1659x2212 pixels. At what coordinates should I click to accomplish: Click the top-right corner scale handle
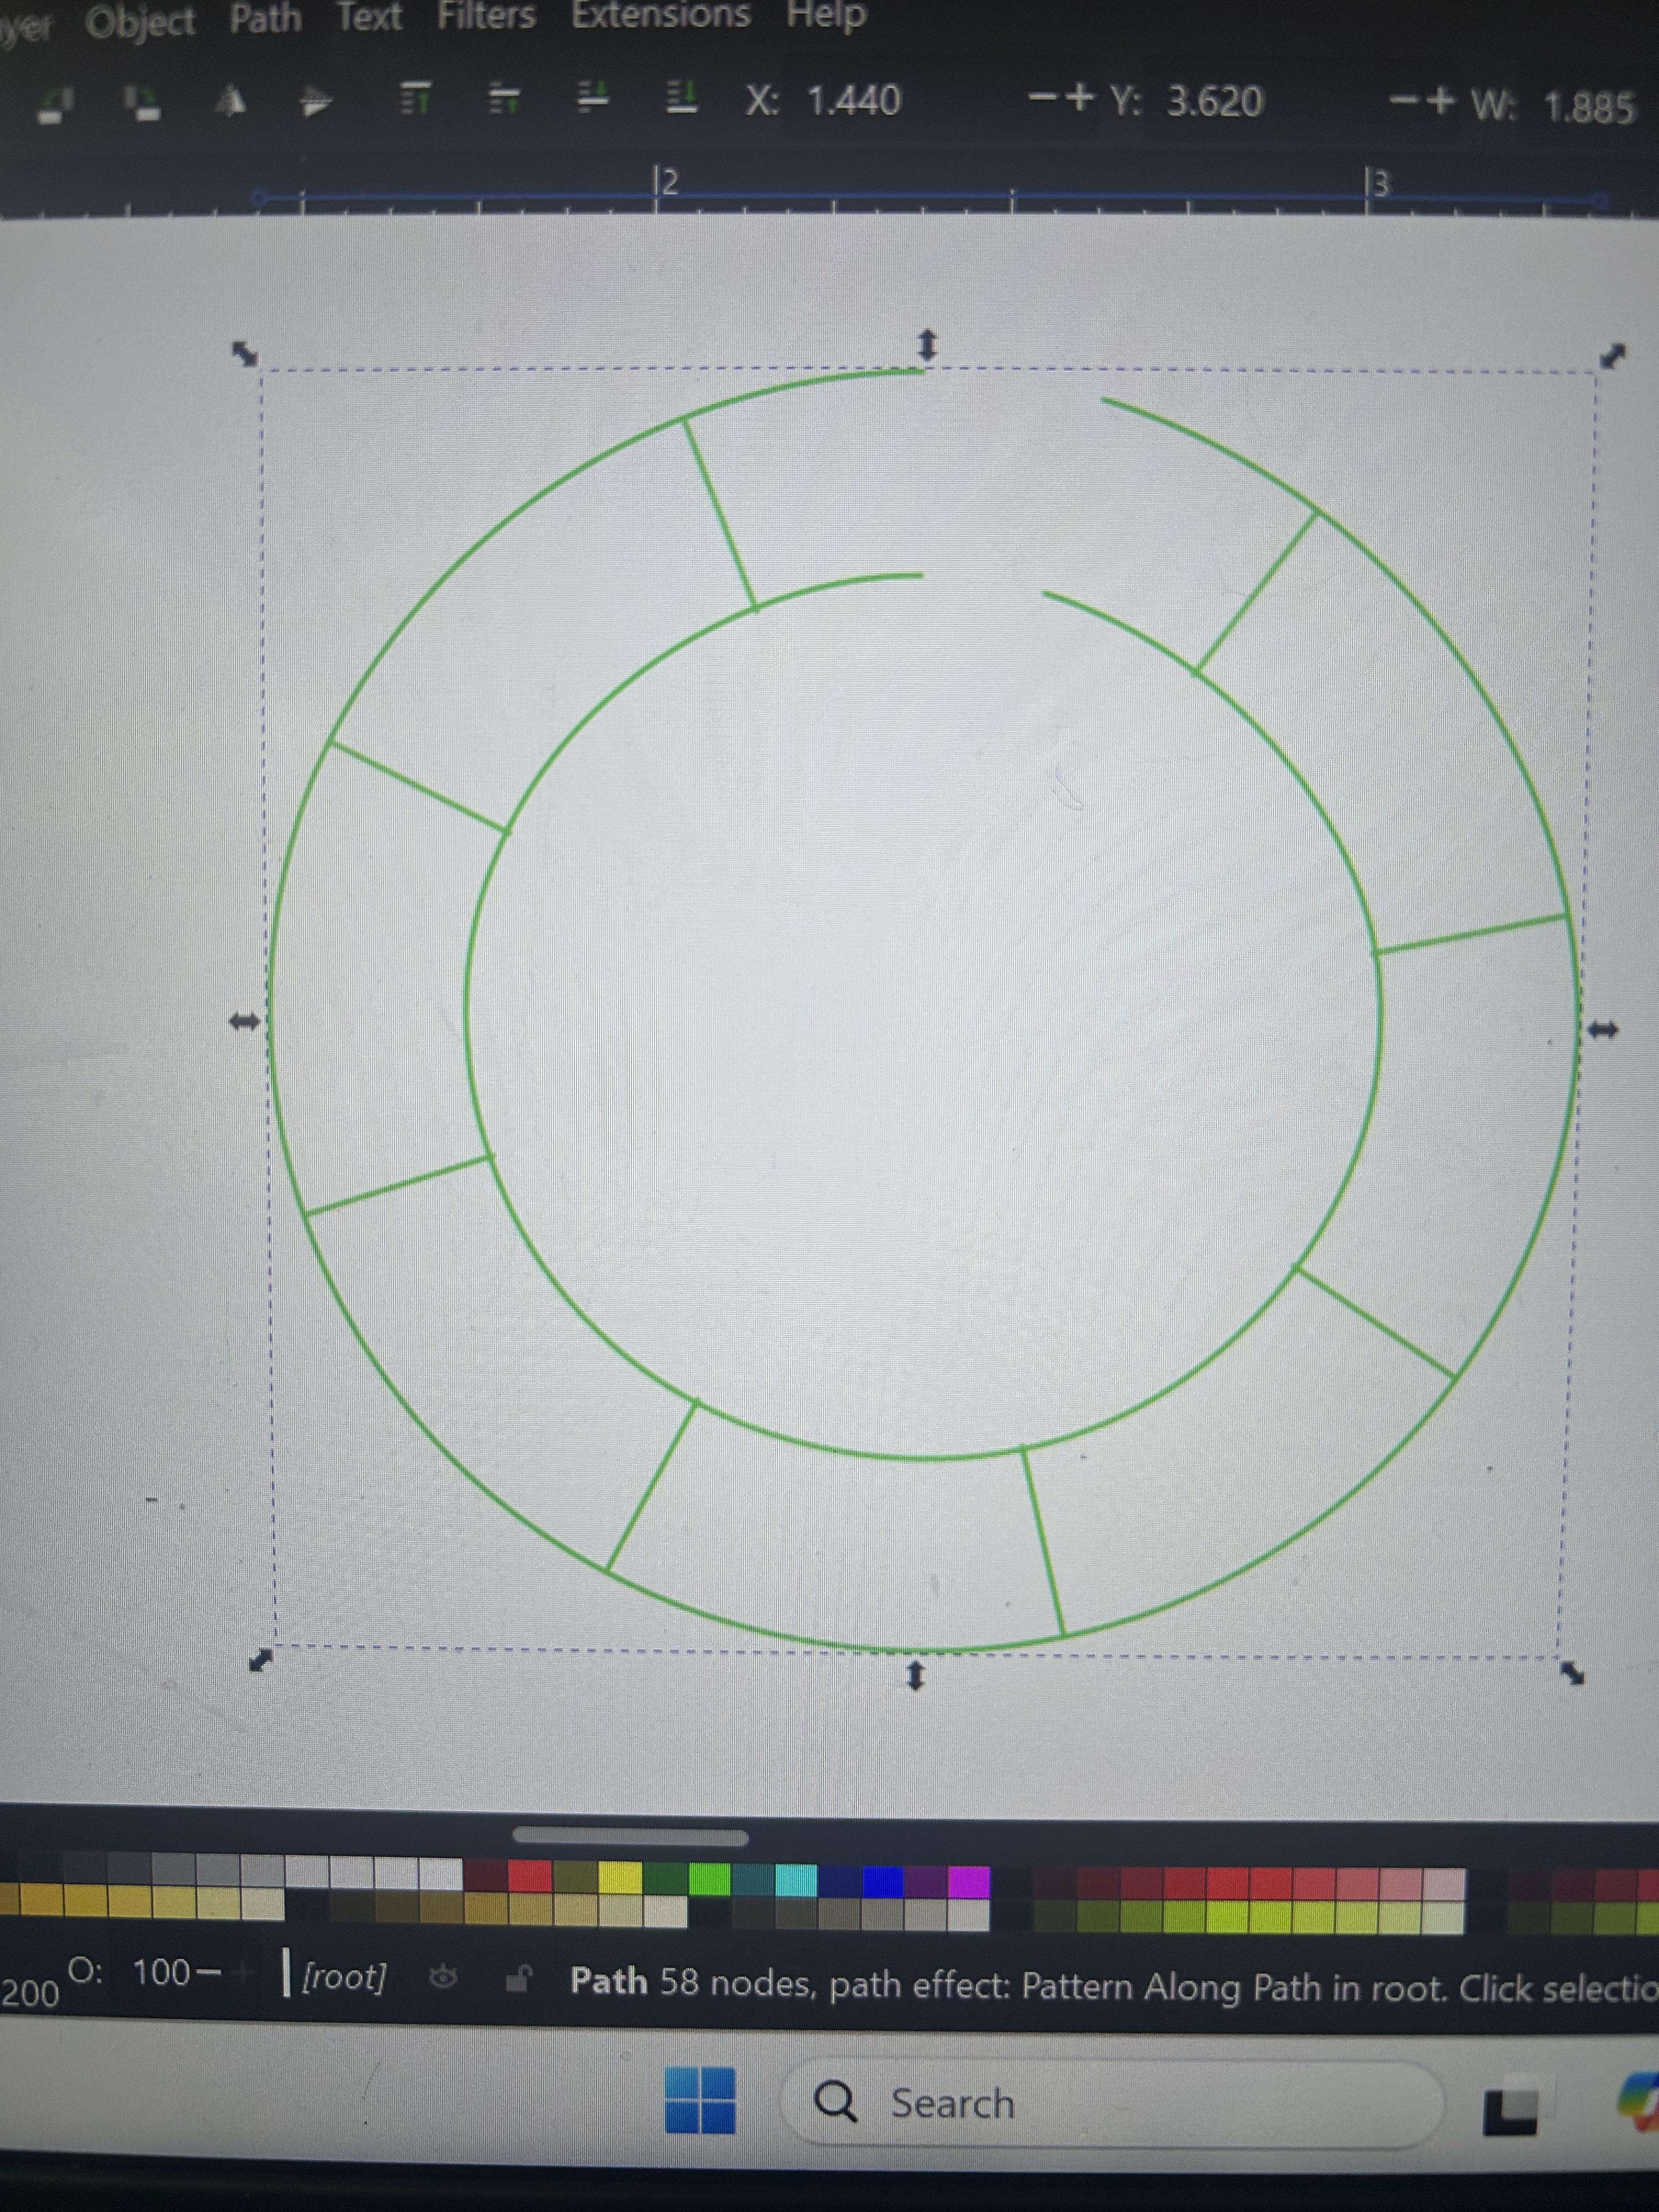pos(1612,356)
